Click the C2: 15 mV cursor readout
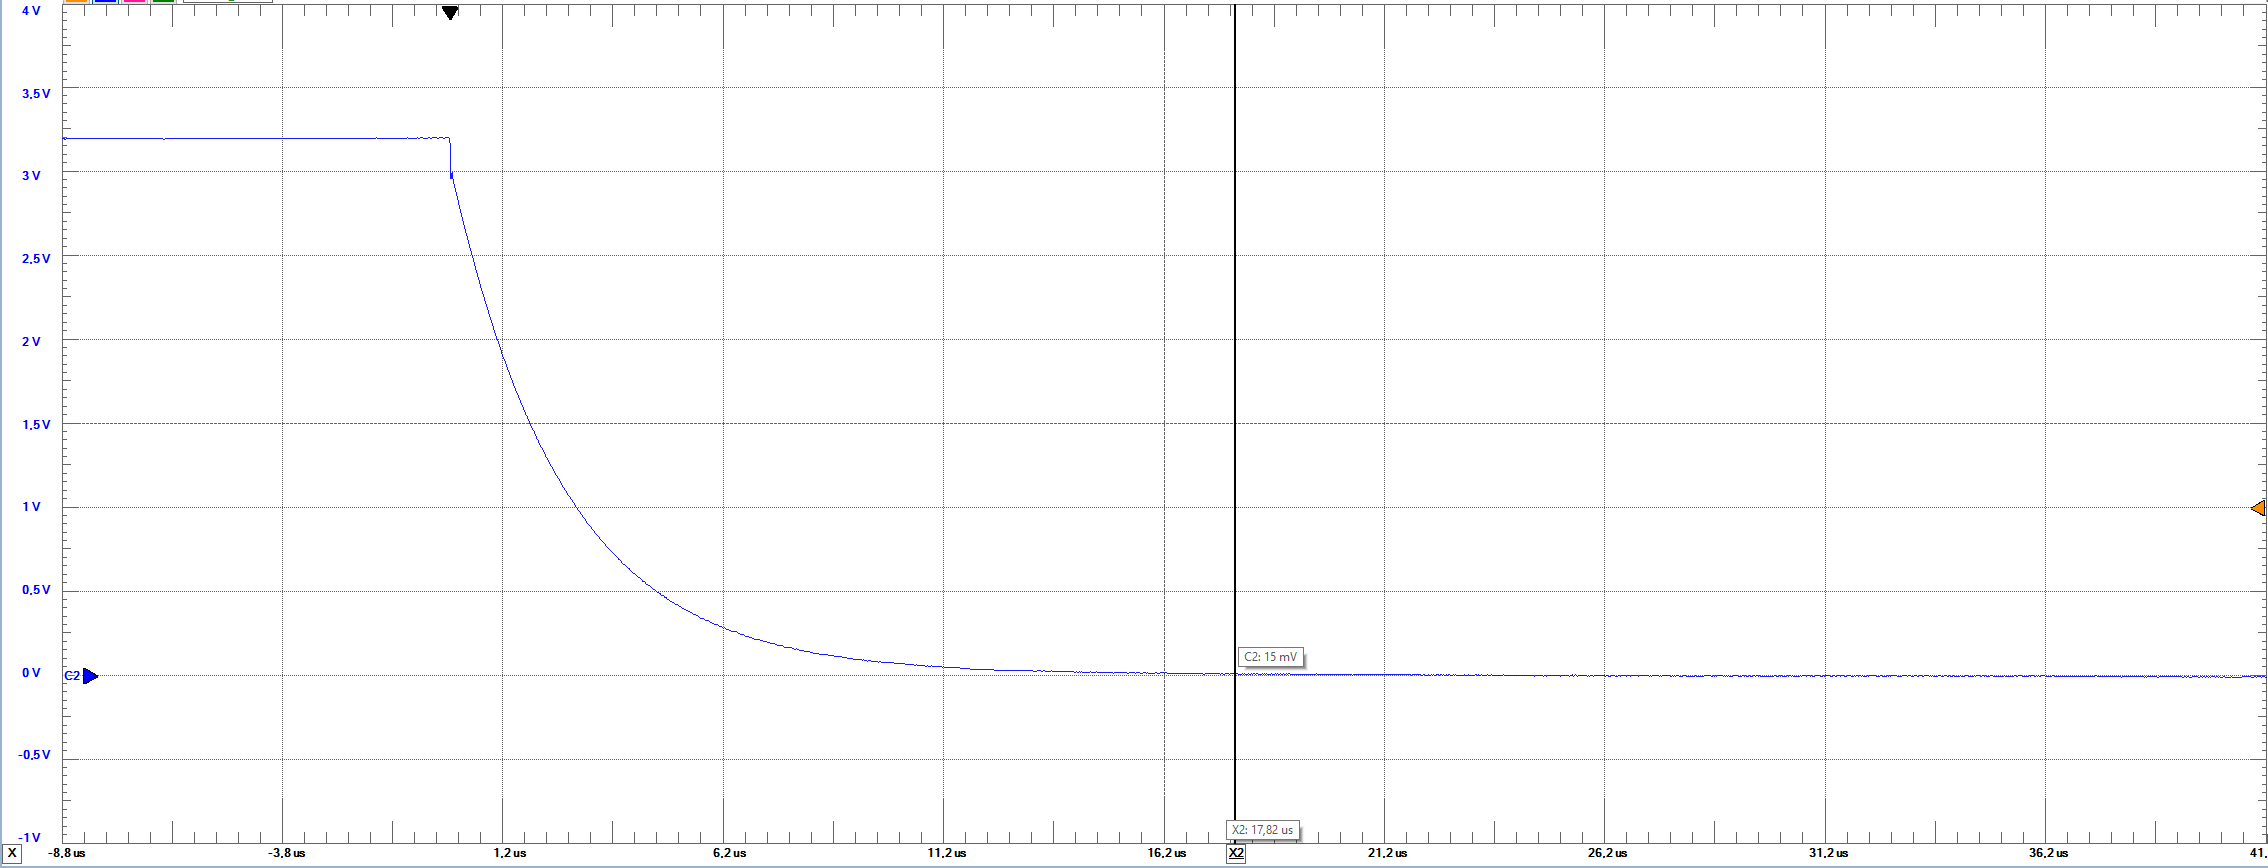The width and height of the screenshot is (2268, 868). (1270, 657)
